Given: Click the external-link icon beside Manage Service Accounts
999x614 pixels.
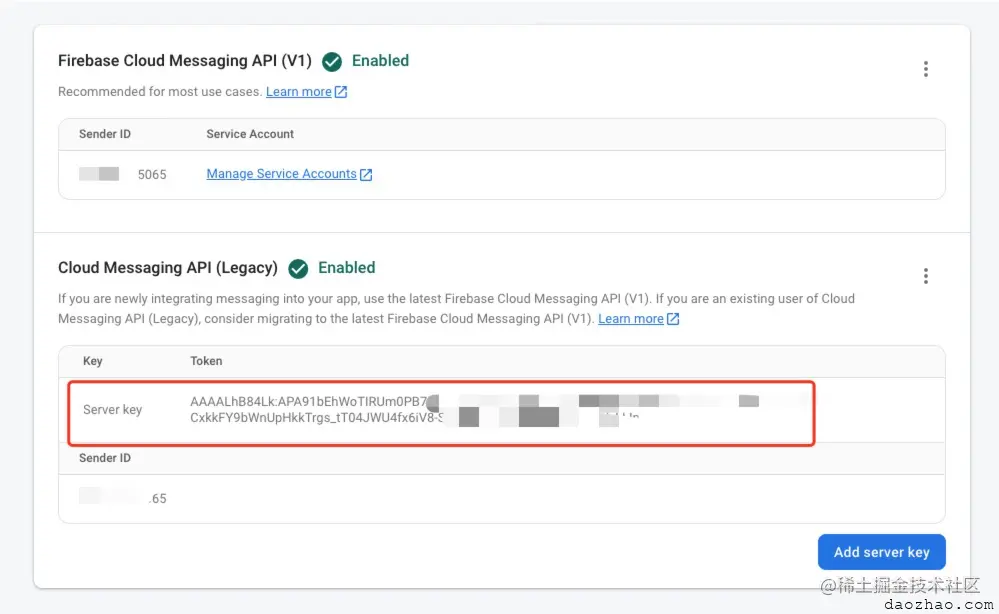Looking at the screenshot, I should [366, 175].
